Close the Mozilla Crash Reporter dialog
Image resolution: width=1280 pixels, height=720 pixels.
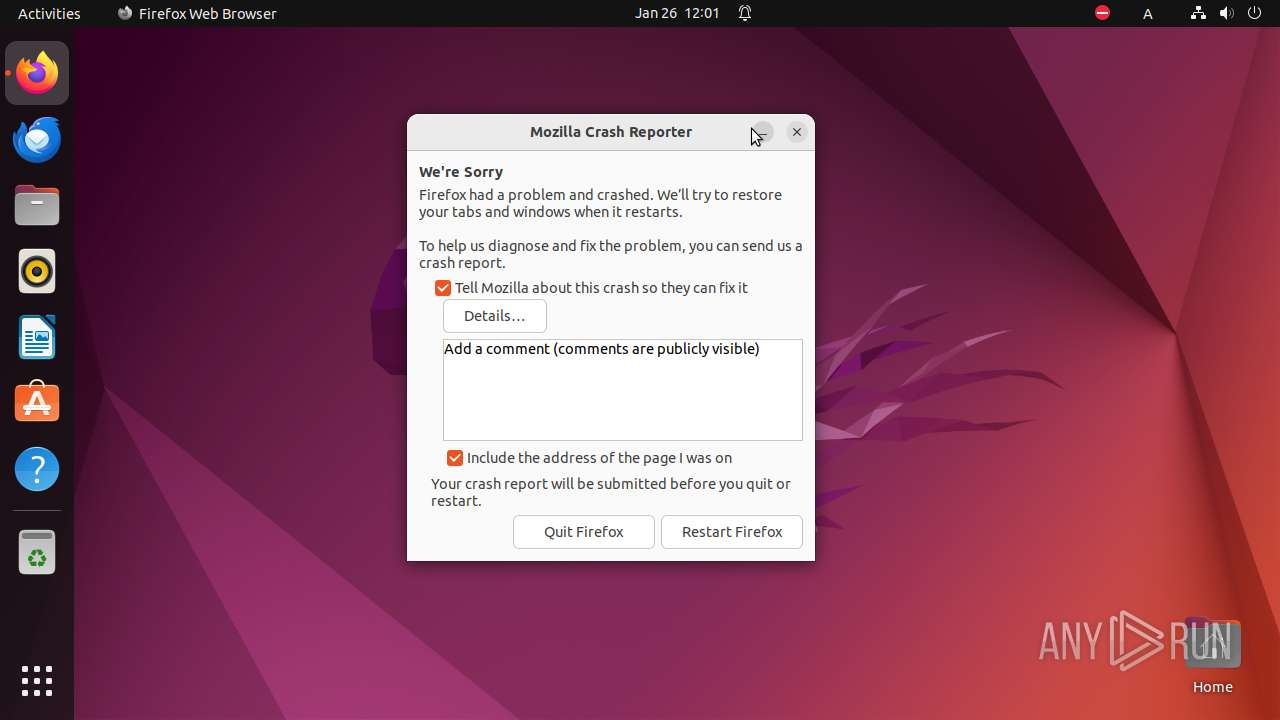(797, 132)
